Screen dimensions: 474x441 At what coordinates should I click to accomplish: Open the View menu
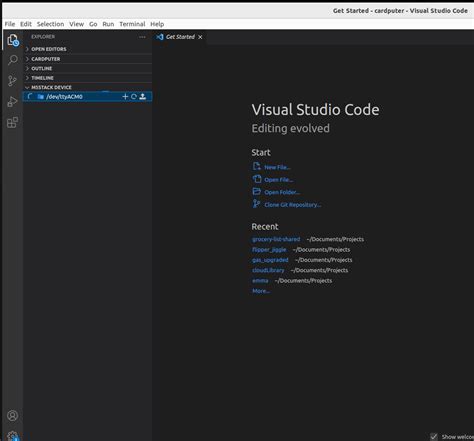point(76,24)
